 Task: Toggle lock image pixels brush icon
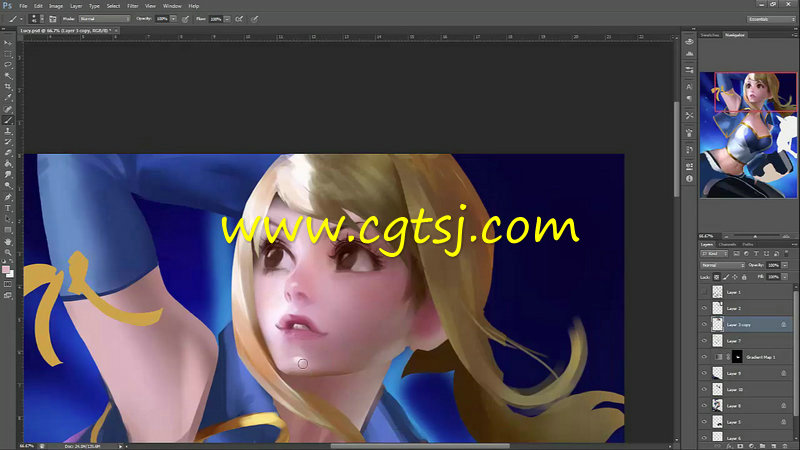click(x=726, y=277)
